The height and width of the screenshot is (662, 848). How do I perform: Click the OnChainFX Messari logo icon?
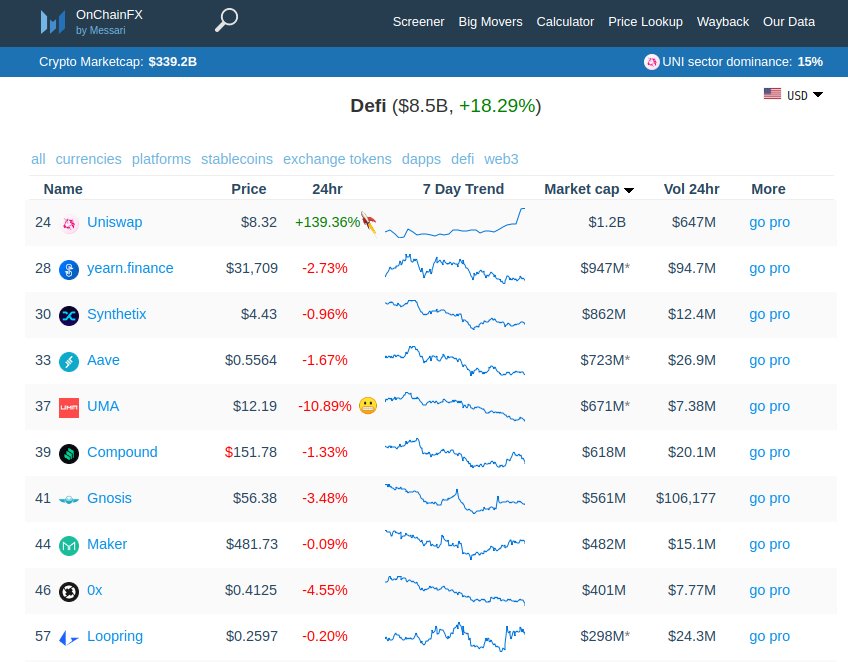[53, 22]
